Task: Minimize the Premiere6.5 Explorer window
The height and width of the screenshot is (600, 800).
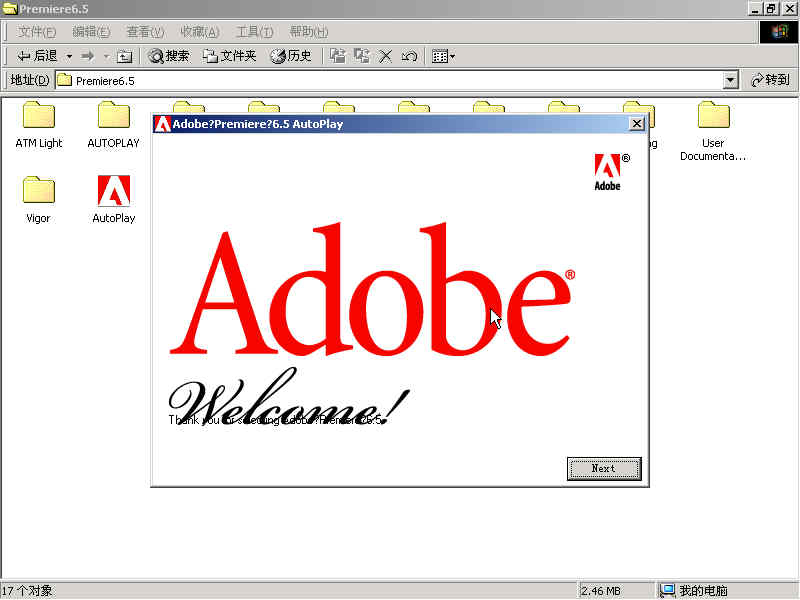Action: pos(756,9)
